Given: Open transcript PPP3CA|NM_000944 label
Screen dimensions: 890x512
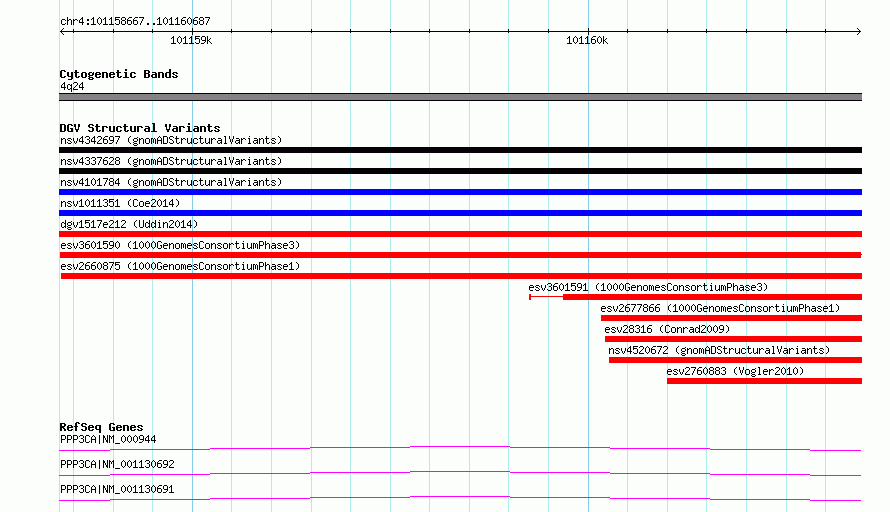Looking at the screenshot, I should 108,439.
